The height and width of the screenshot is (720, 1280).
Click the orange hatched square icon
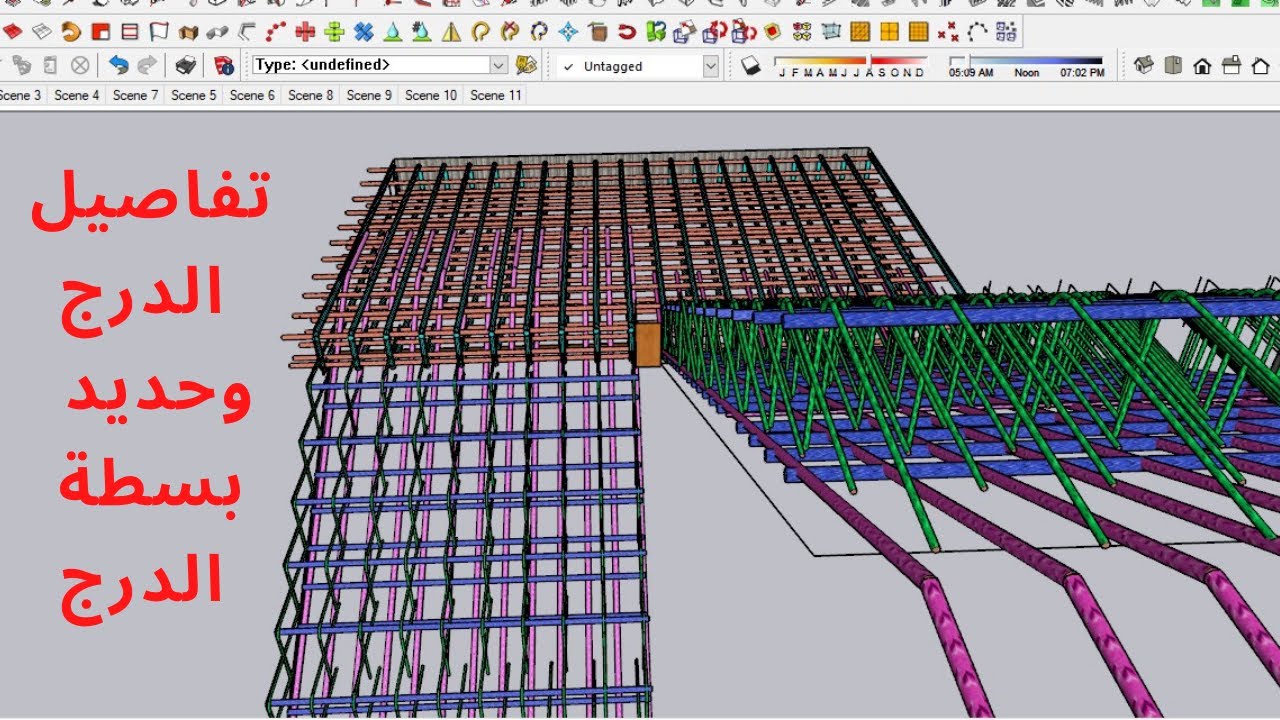(x=860, y=32)
